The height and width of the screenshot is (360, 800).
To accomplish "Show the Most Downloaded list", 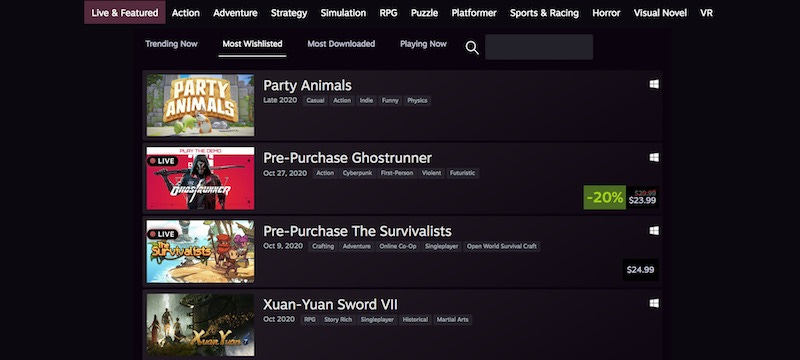I will point(341,44).
